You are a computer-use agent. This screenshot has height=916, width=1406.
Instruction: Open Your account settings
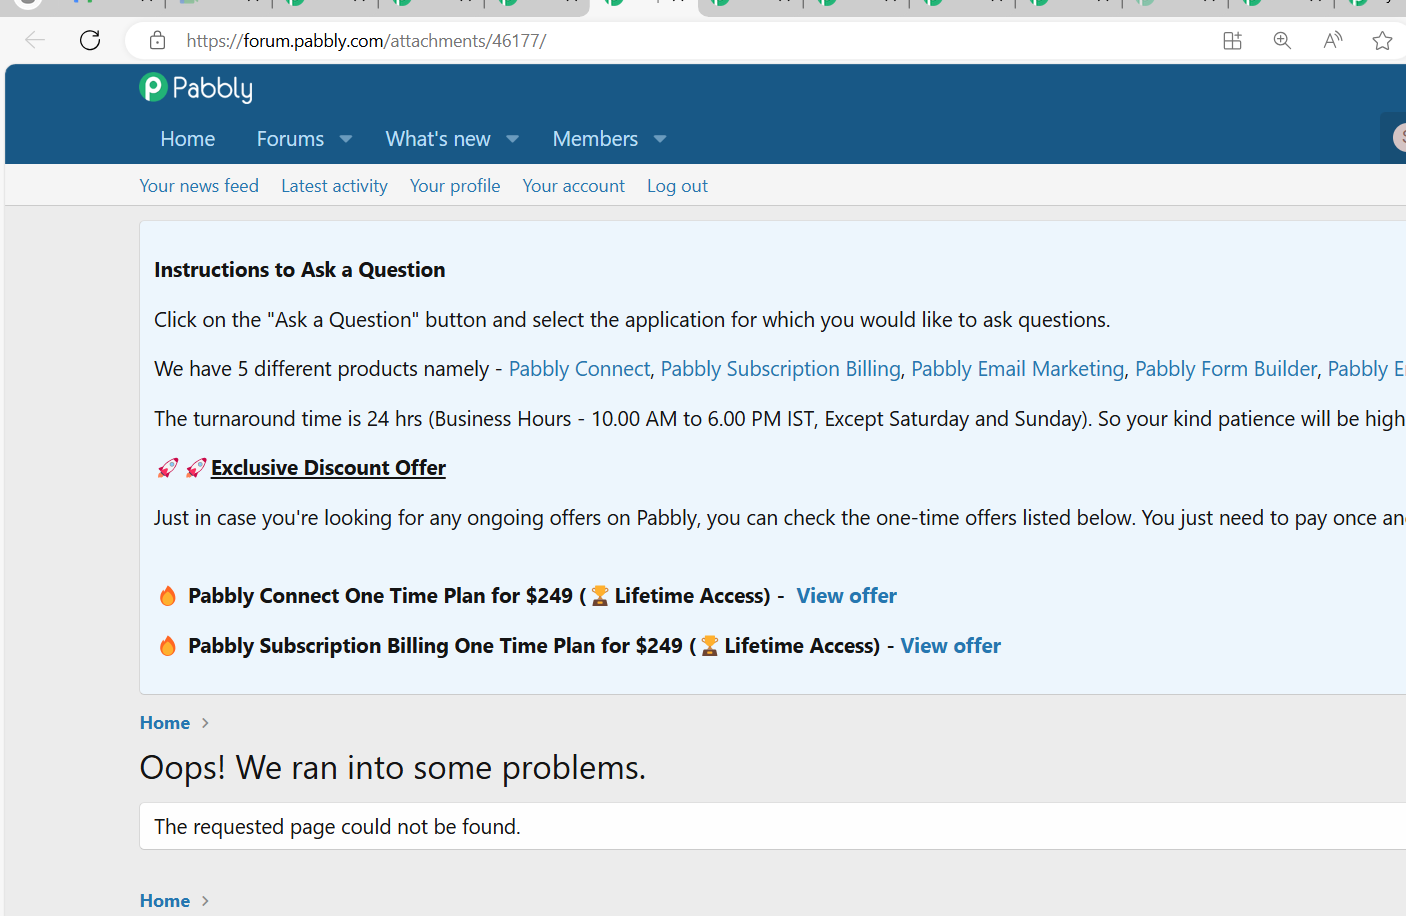[x=573, y=186]
